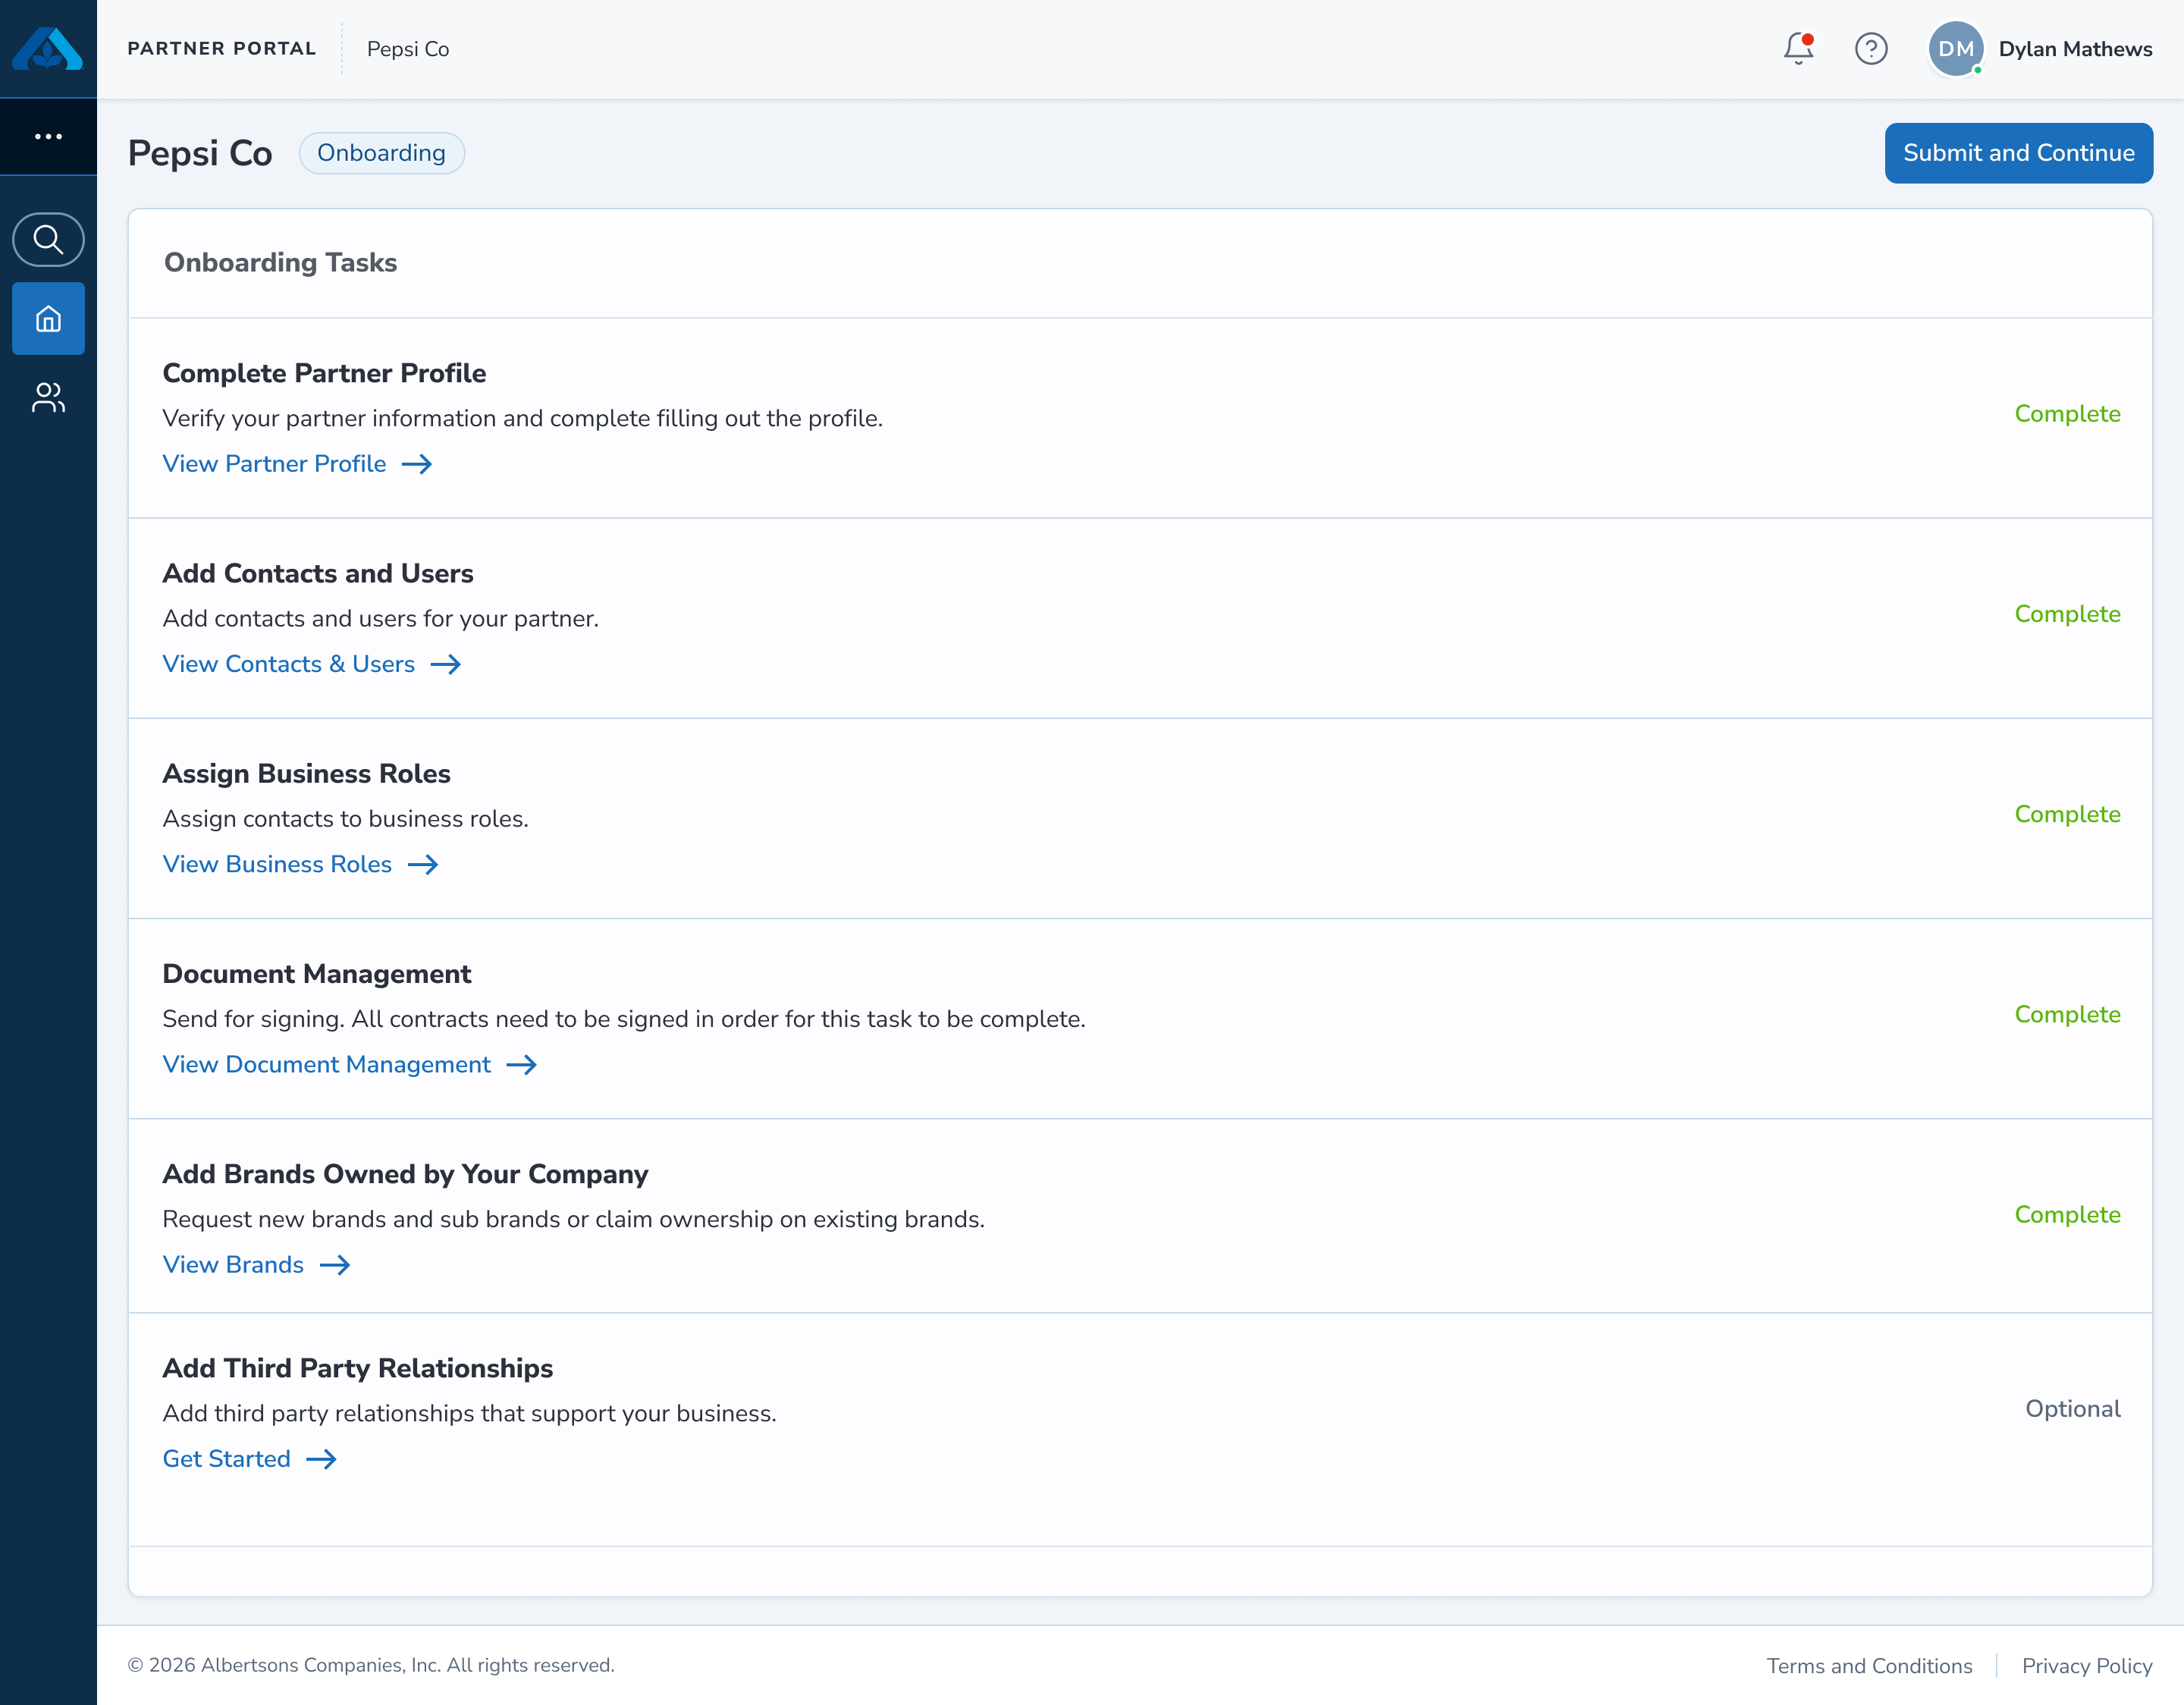Click the DM user avatar
Viewport: 2184px width, 1705px height.
(1956, 48)
